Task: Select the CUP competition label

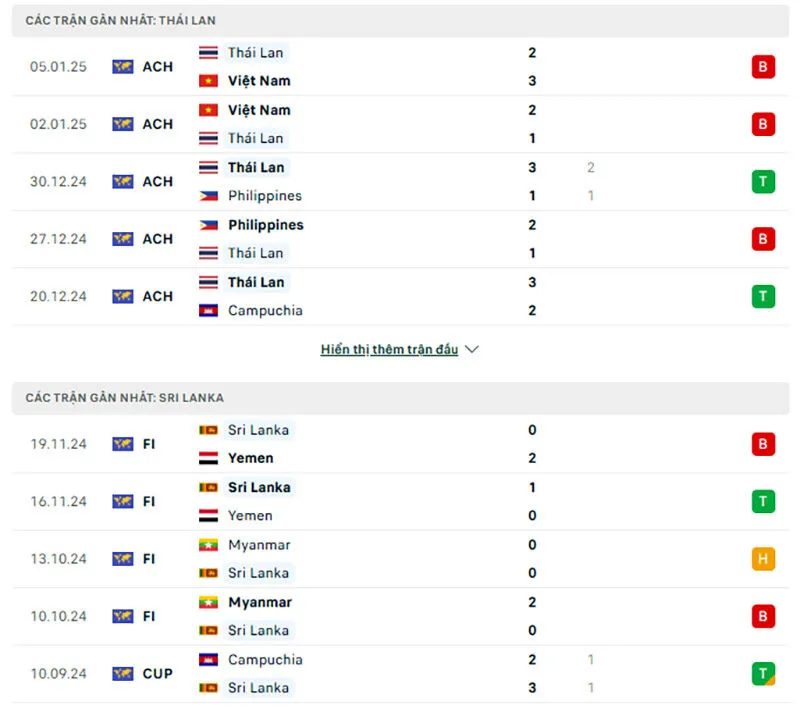Action: (157, 674)
